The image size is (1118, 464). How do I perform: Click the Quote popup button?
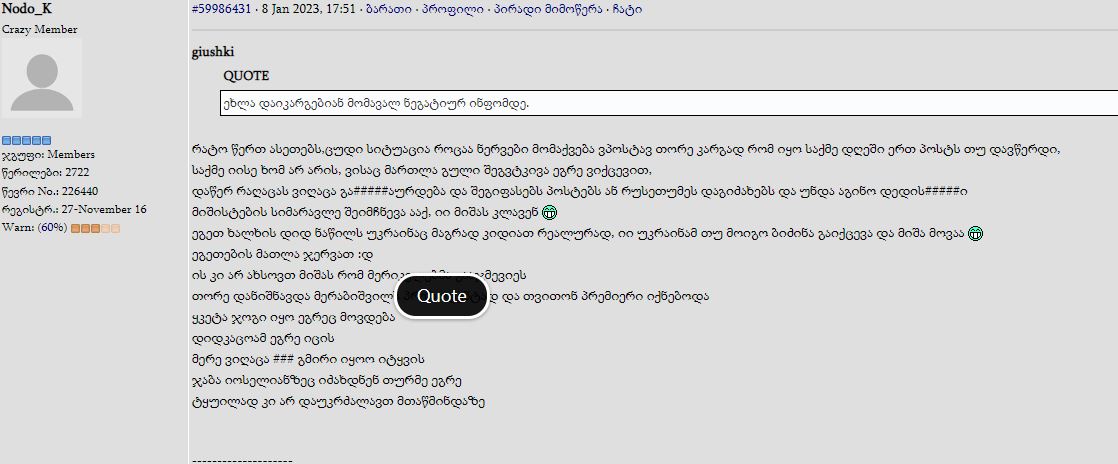click(x=441, y=296)
